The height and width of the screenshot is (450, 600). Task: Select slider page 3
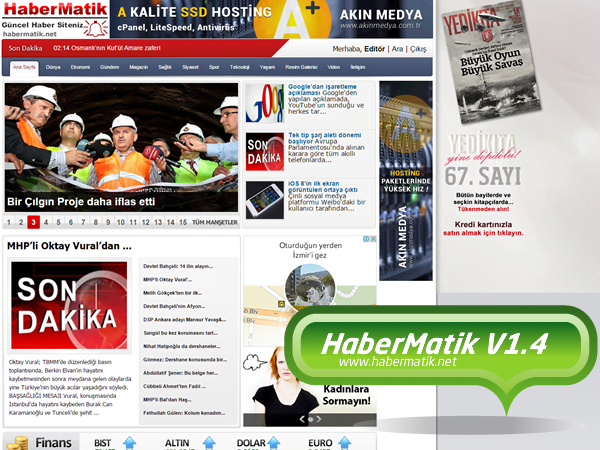coord(33,222)
